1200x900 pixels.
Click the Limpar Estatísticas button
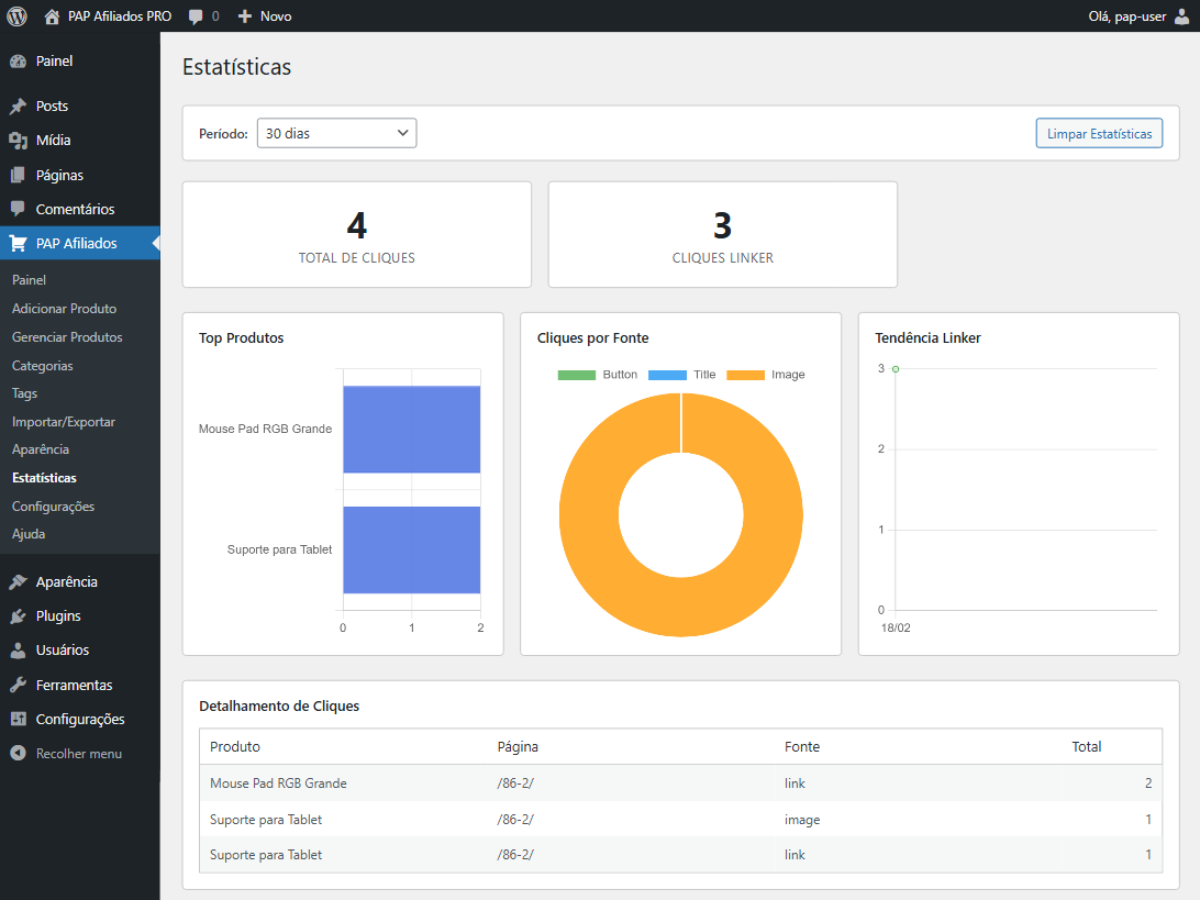pos(1098,132)
